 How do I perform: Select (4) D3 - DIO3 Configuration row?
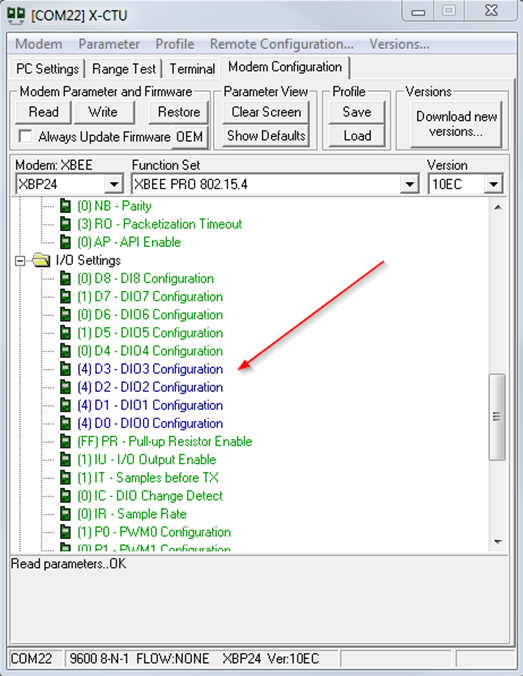(x=150, y=369)
